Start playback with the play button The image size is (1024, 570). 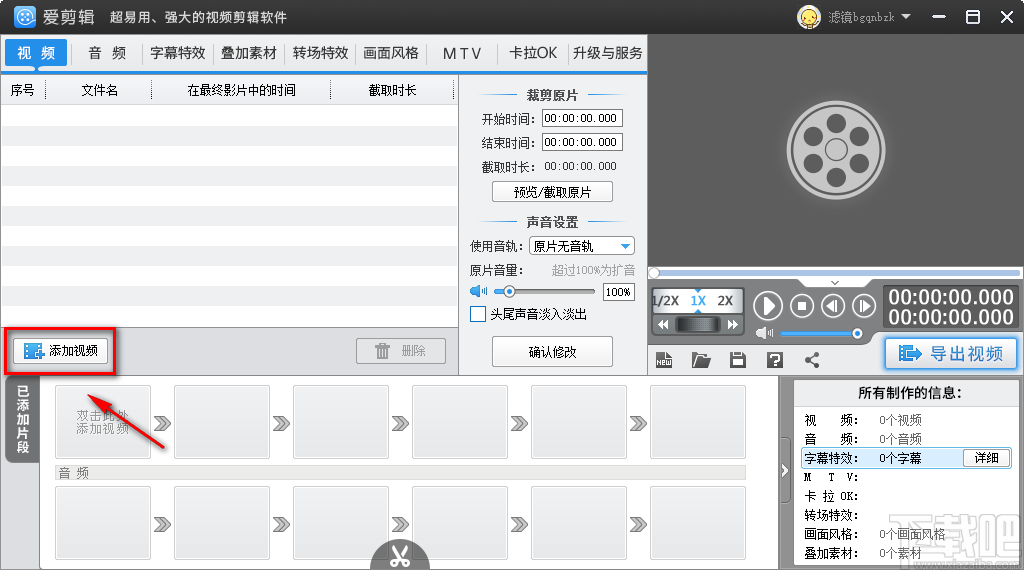tap(768, 306)
